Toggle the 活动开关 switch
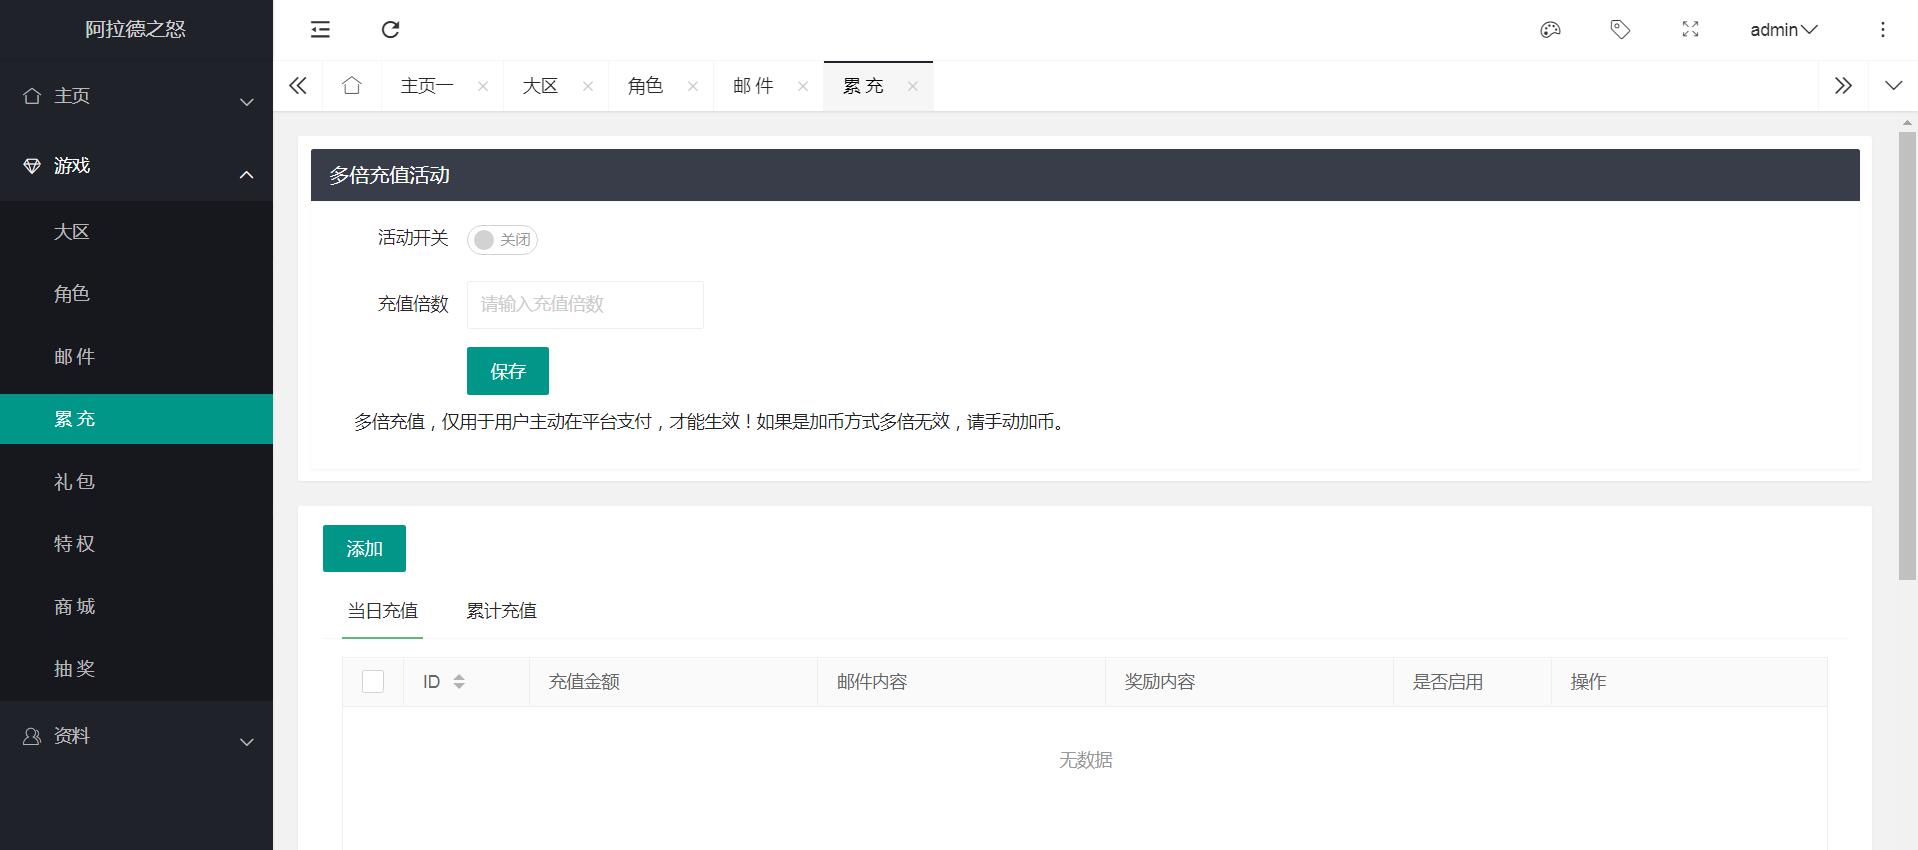Viewport: 1918px width, 850px height. (x=502, y=240)
